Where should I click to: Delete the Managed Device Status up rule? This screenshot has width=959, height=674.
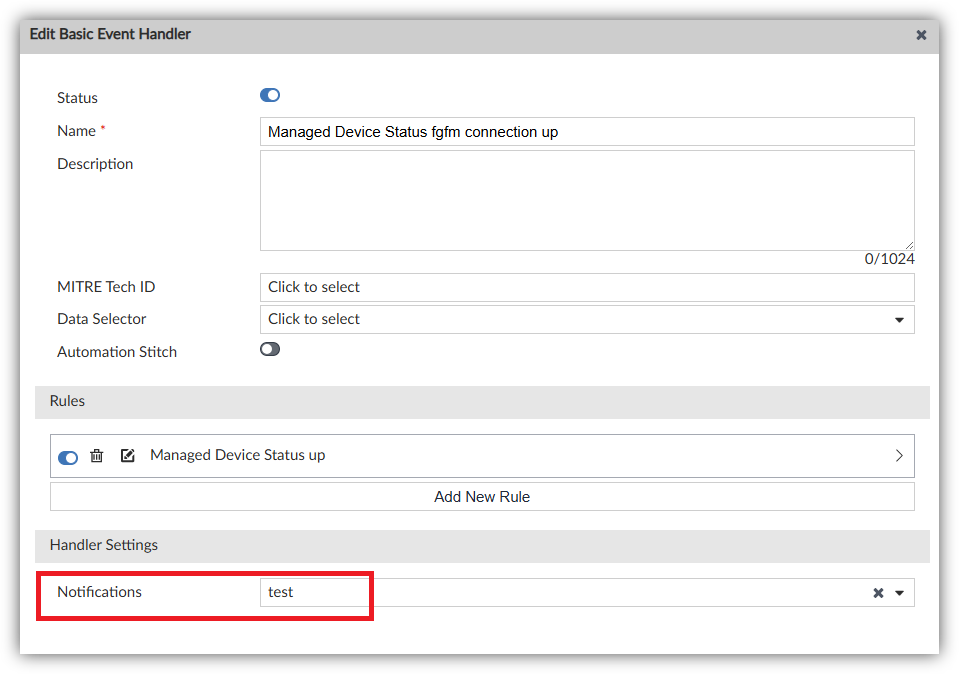pyautogui.click(x=97, y=456)
